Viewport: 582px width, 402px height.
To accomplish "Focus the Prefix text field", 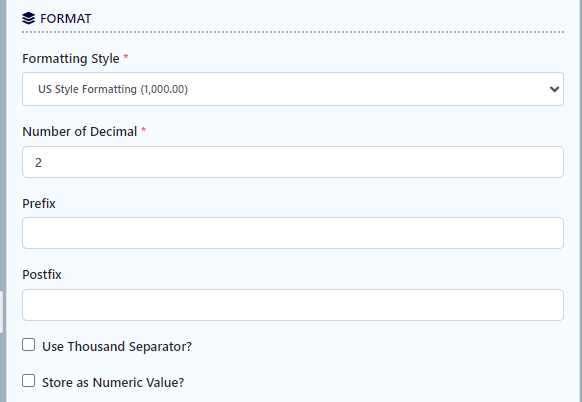I will pos(293,233).
